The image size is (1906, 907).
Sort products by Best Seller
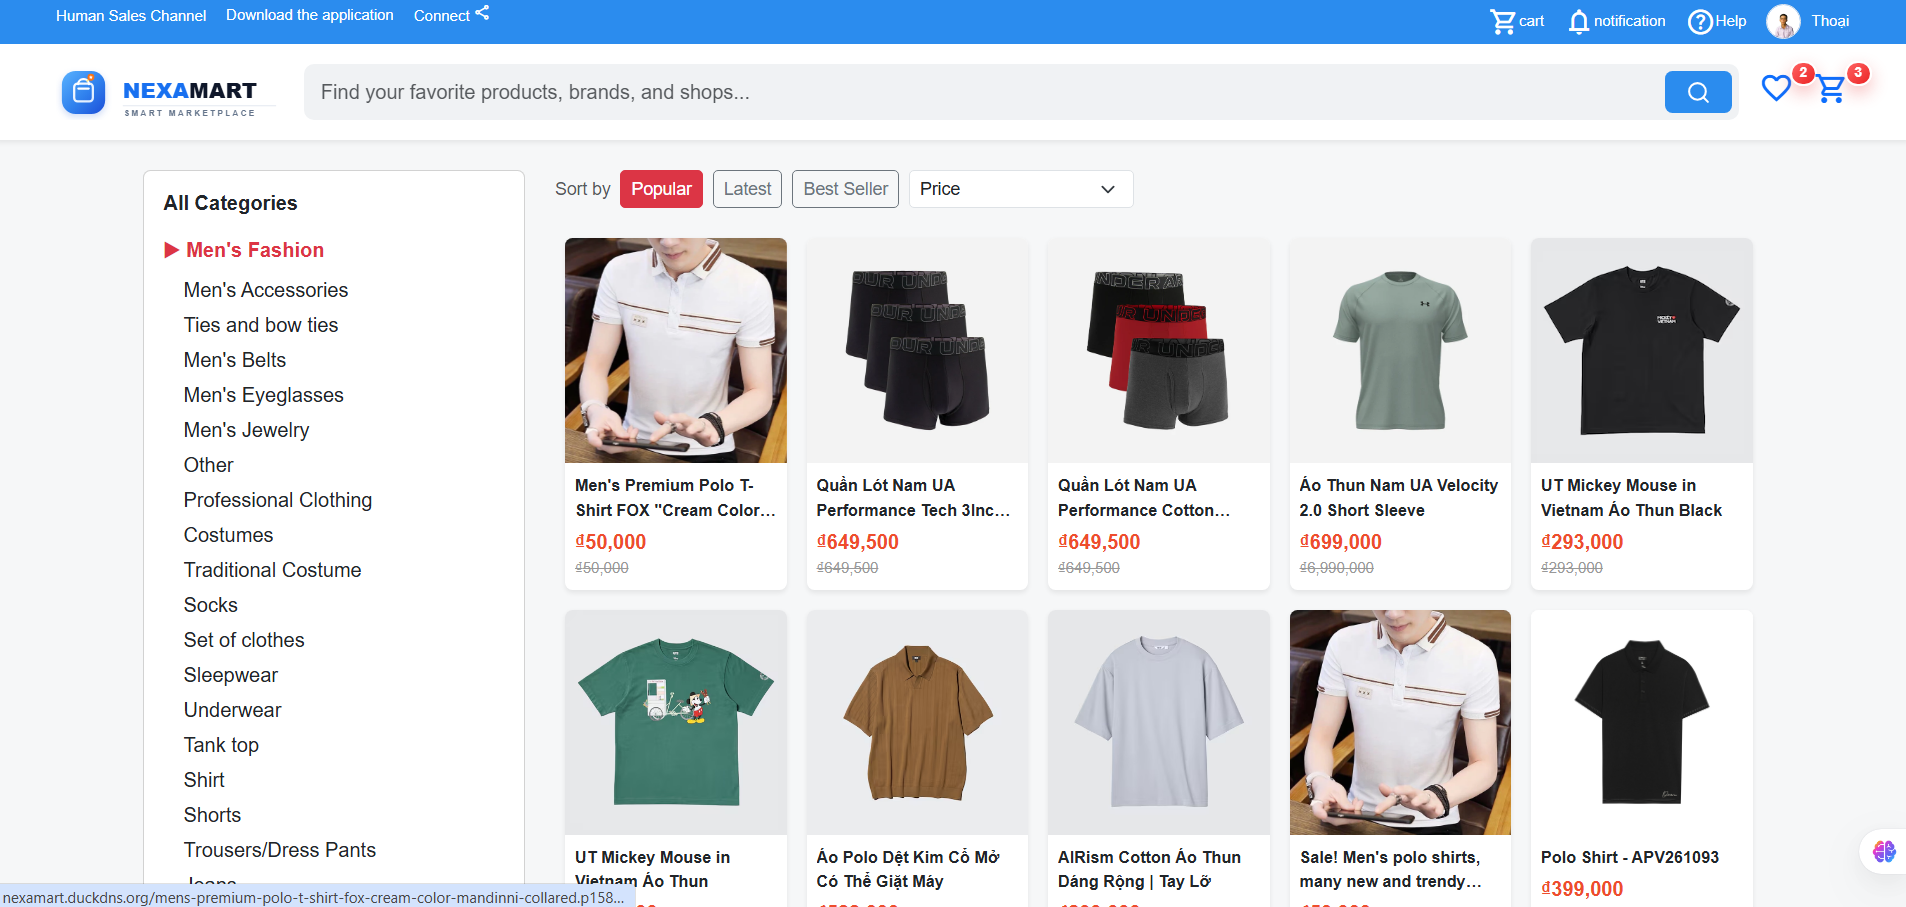(x=845, y=189)
